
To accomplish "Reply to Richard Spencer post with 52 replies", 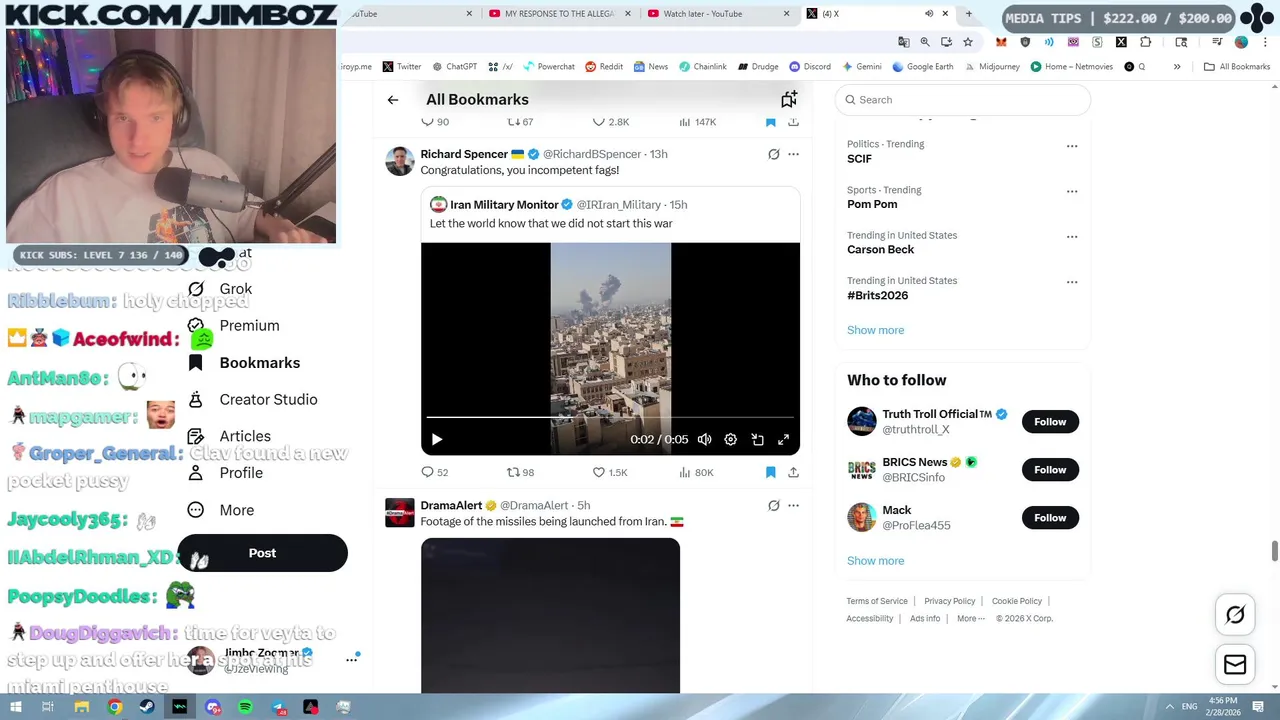I will (435, 472).
